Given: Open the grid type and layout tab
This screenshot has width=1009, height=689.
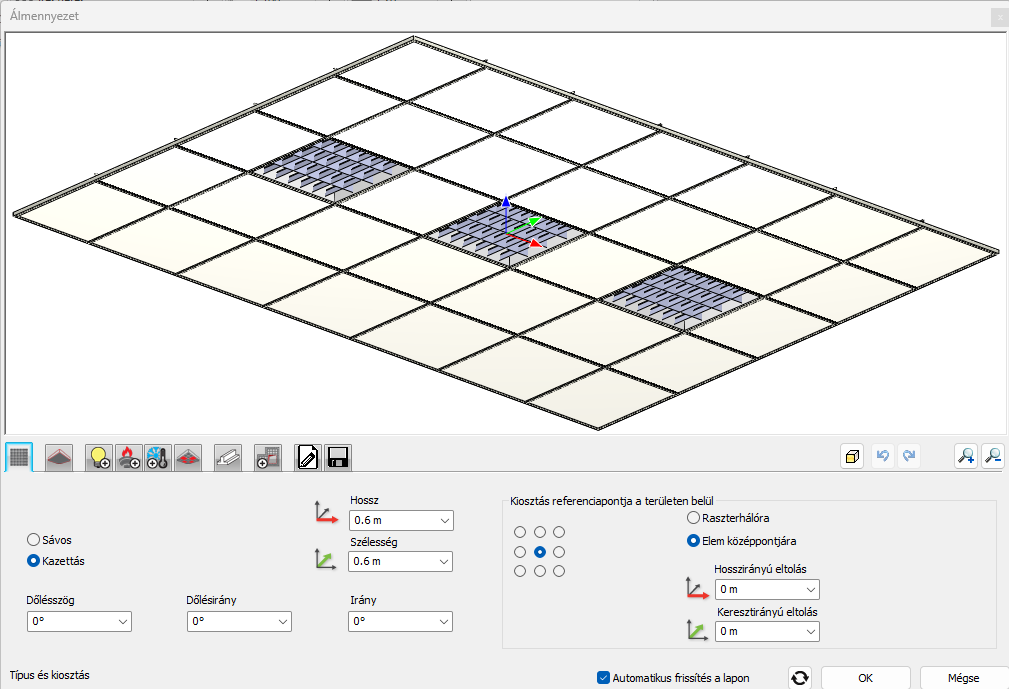Looking at the screenshot, I should pyautogui.click(x=19, y=457).
